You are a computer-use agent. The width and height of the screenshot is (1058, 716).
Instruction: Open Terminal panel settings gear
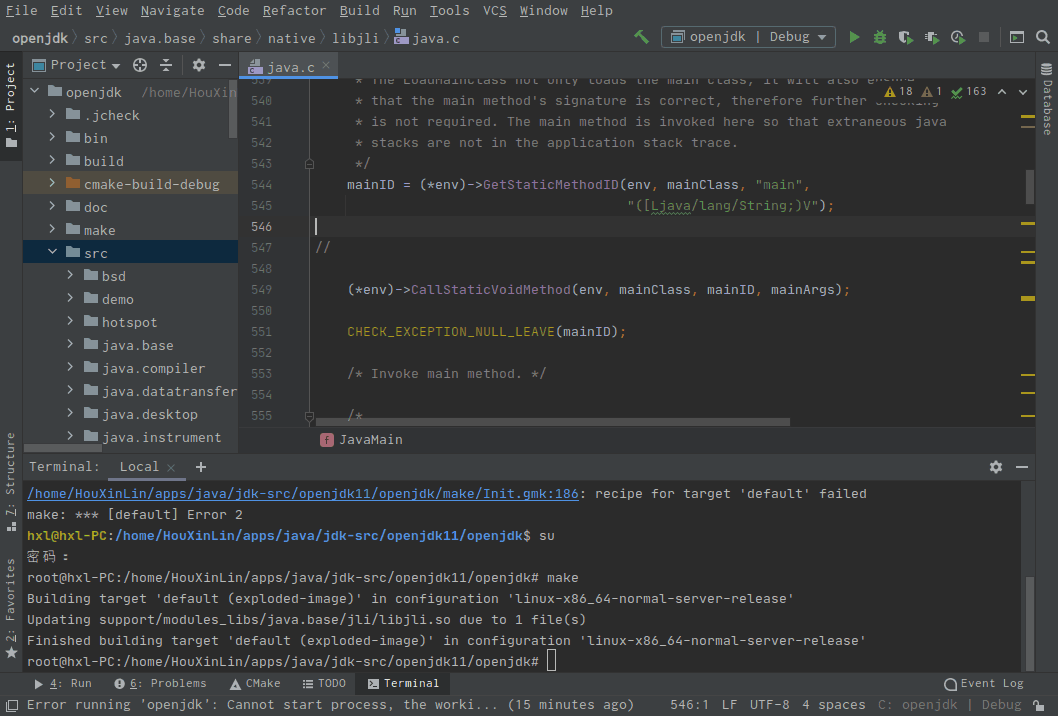tap(996, 467)
